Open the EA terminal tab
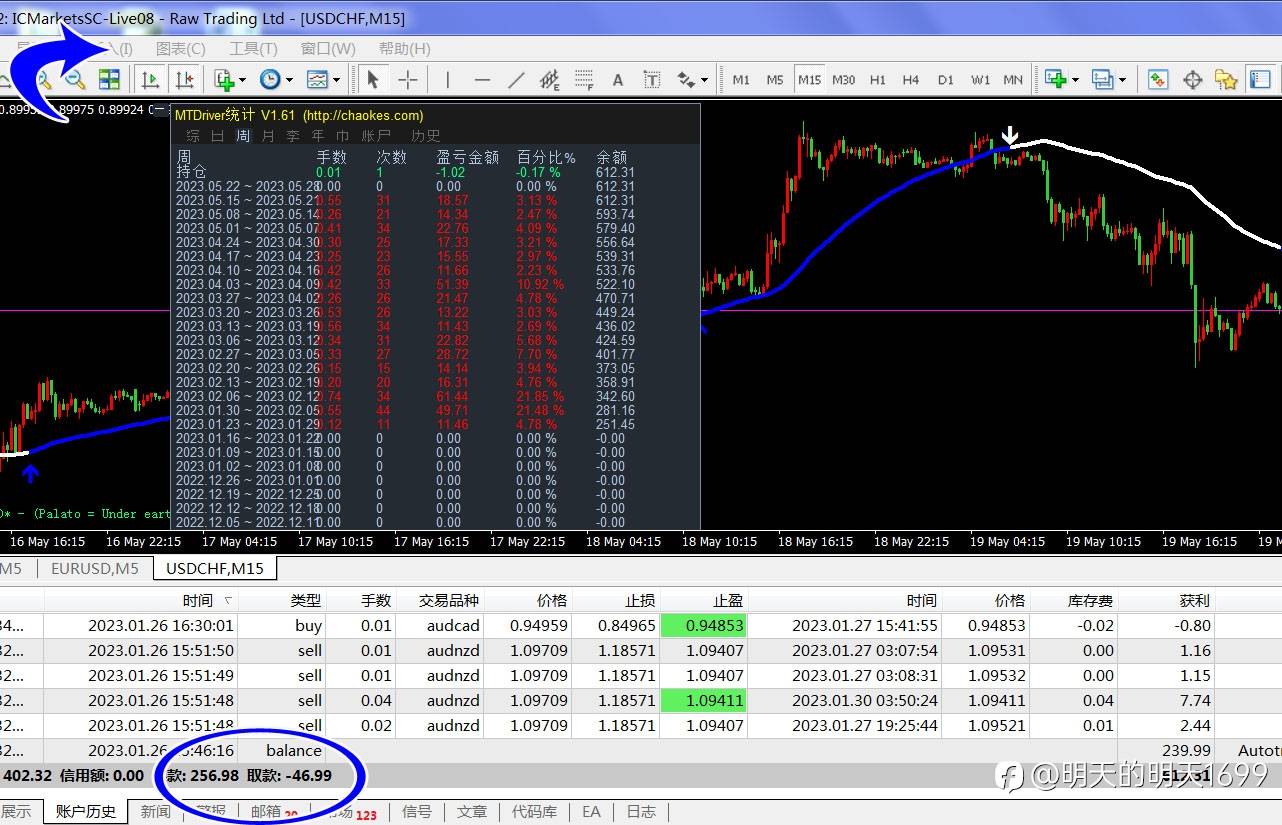 pyautogui.click(x=592, y=811)
